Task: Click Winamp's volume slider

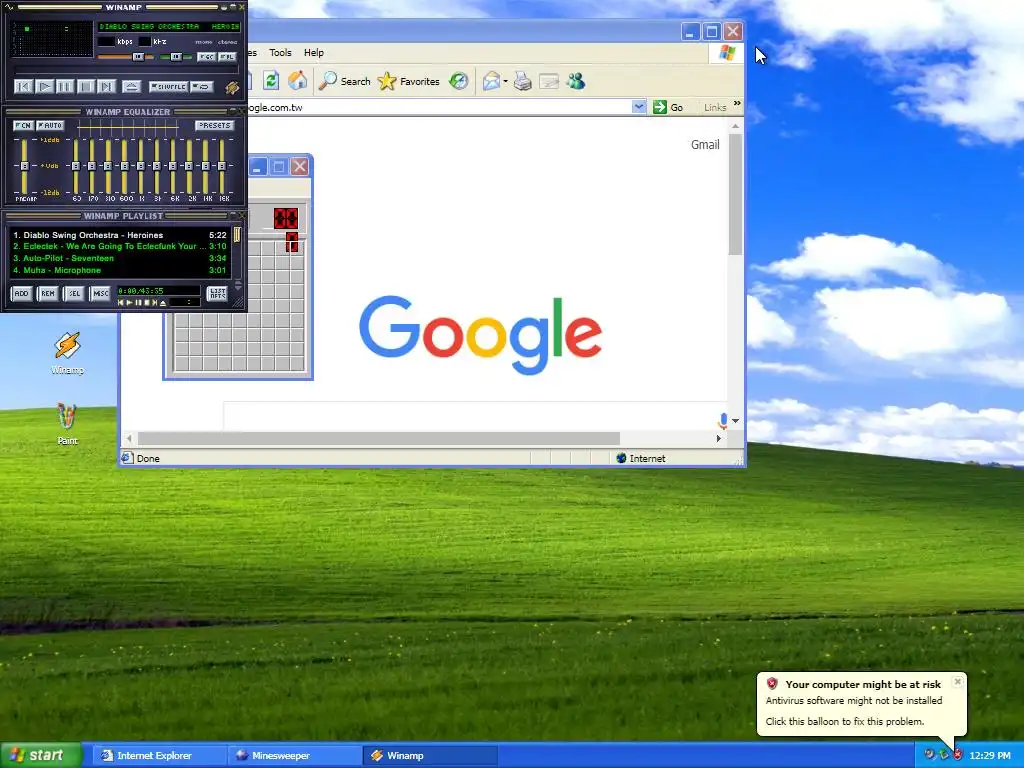Action: pyautogui.click(x=125, y=57)
